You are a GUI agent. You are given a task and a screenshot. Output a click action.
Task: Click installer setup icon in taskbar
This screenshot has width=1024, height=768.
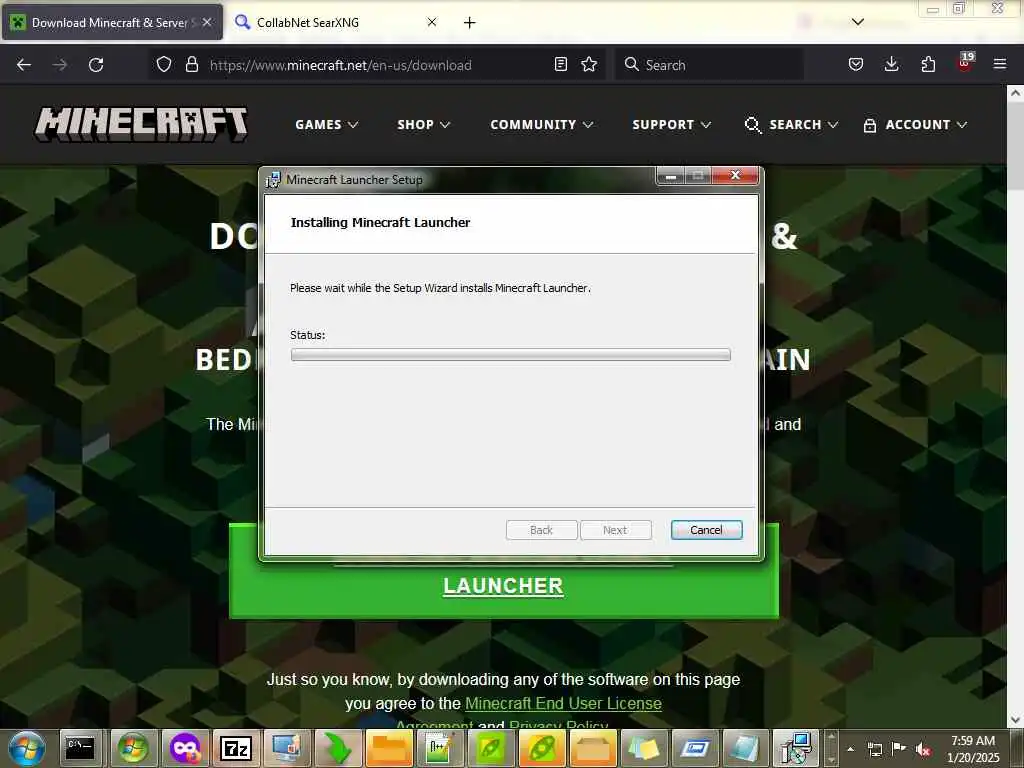[797, 748]
